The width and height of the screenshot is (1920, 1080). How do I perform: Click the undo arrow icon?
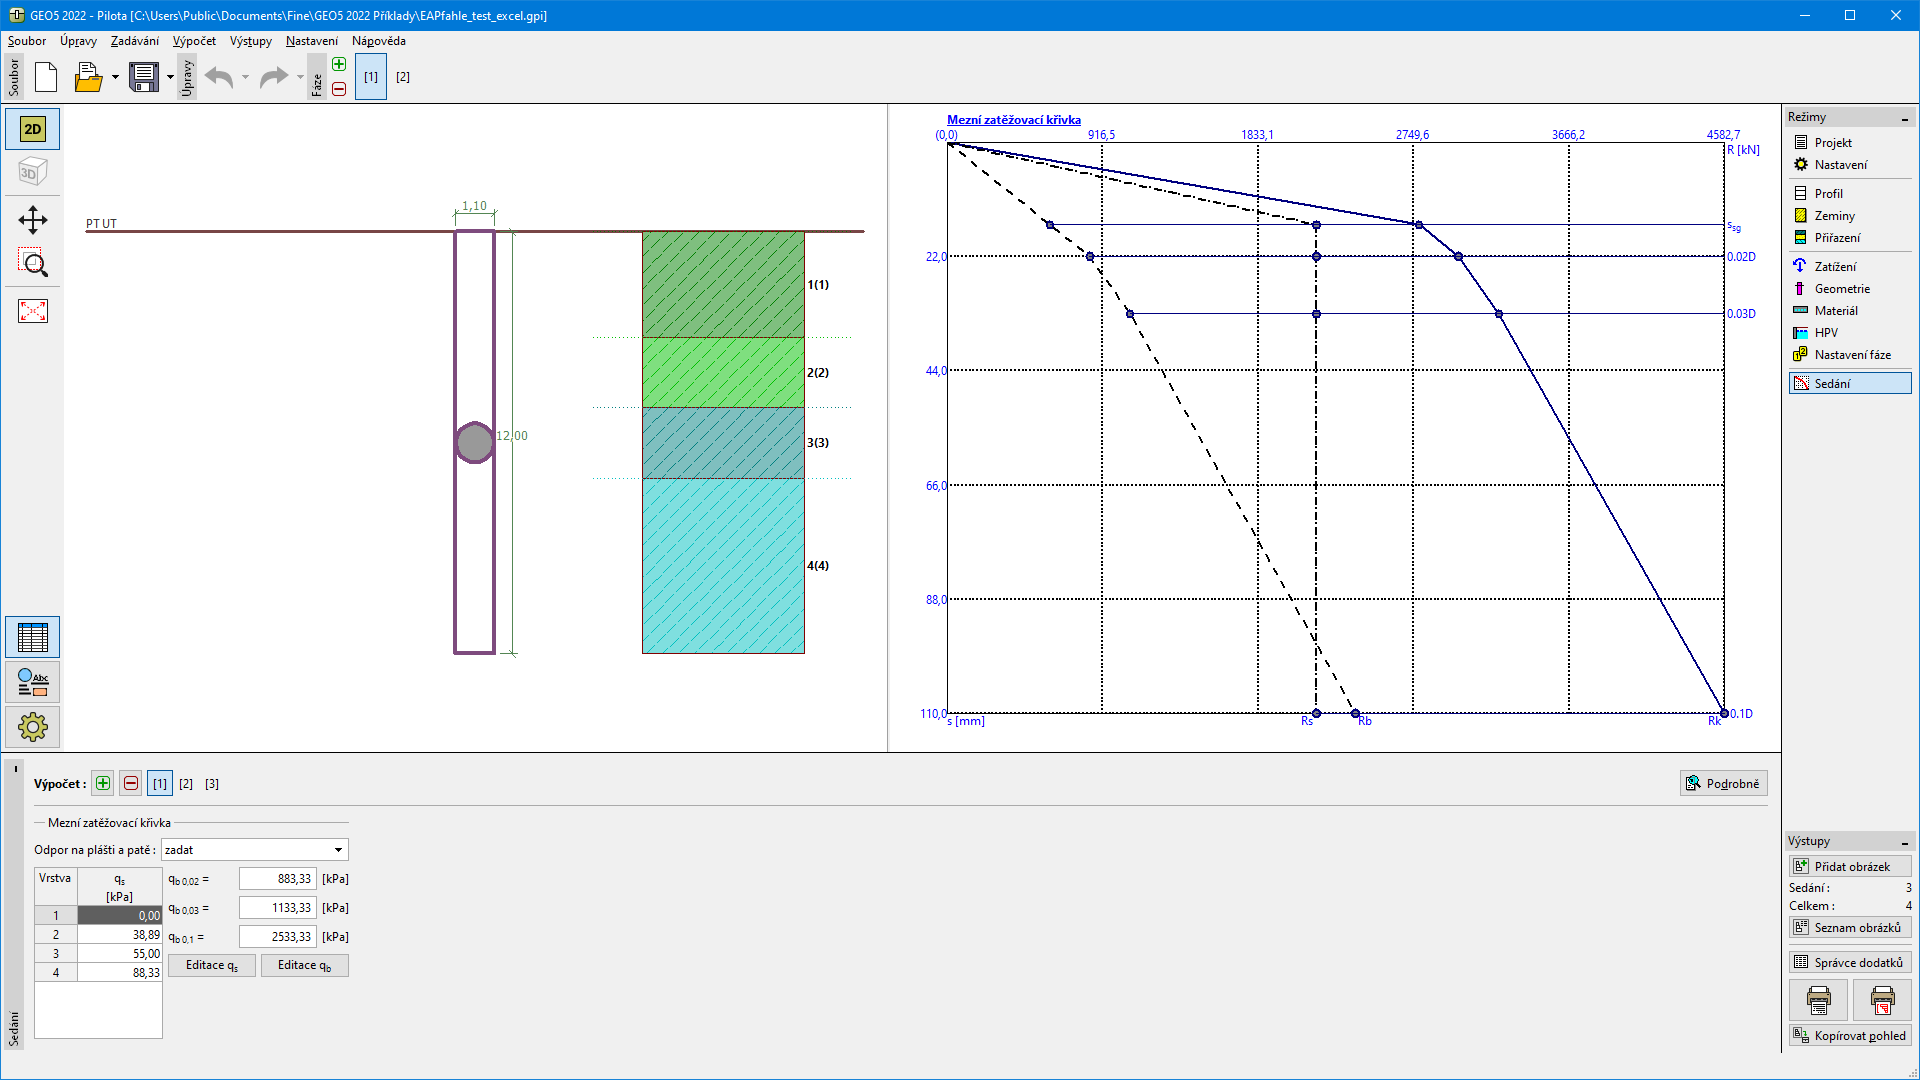click(x=219, y=77)
